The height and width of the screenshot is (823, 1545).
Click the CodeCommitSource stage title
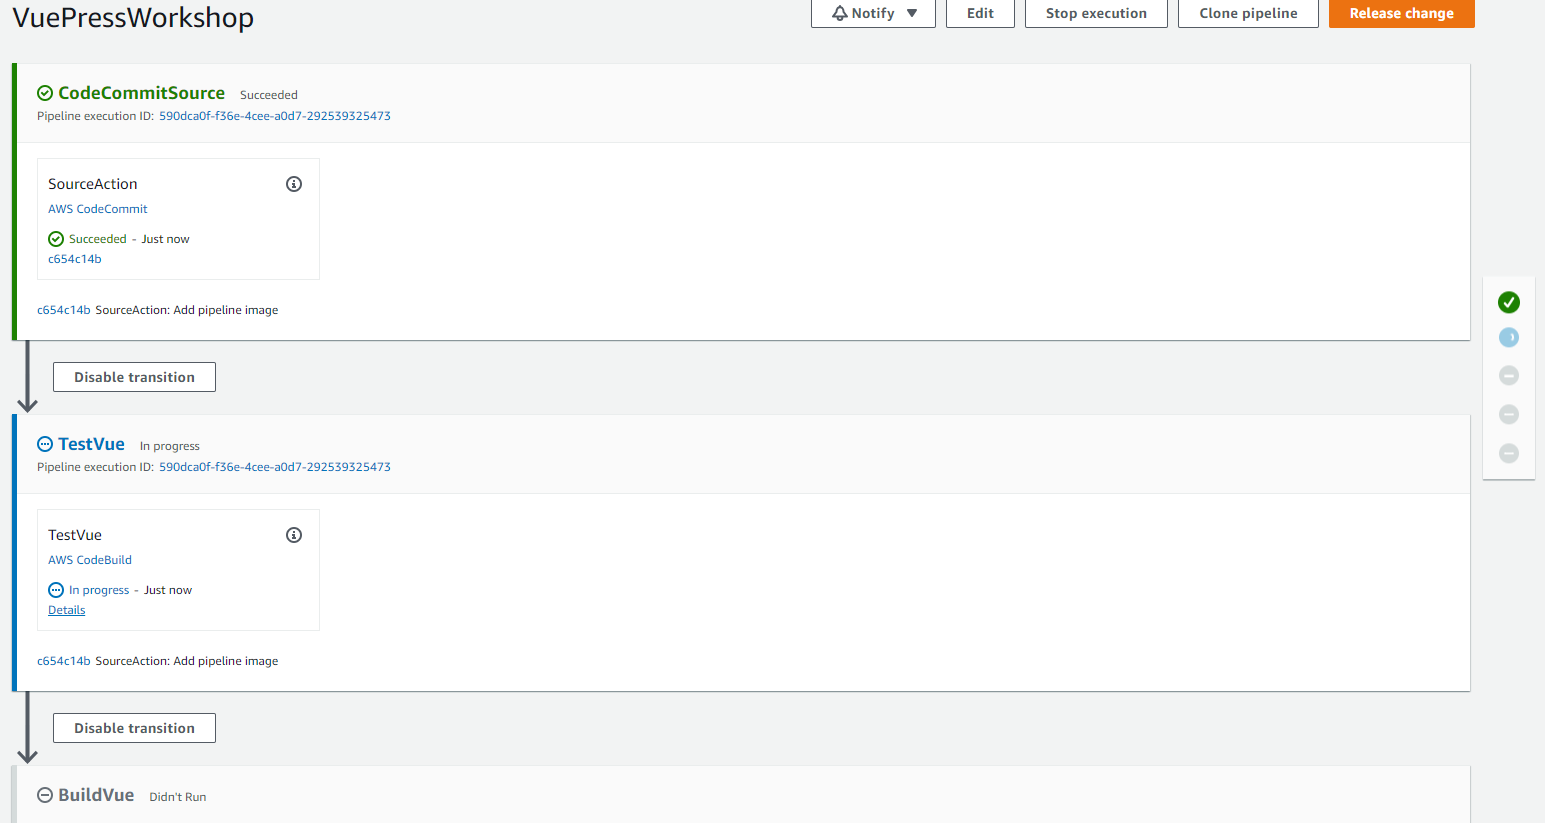click(141, 93)
